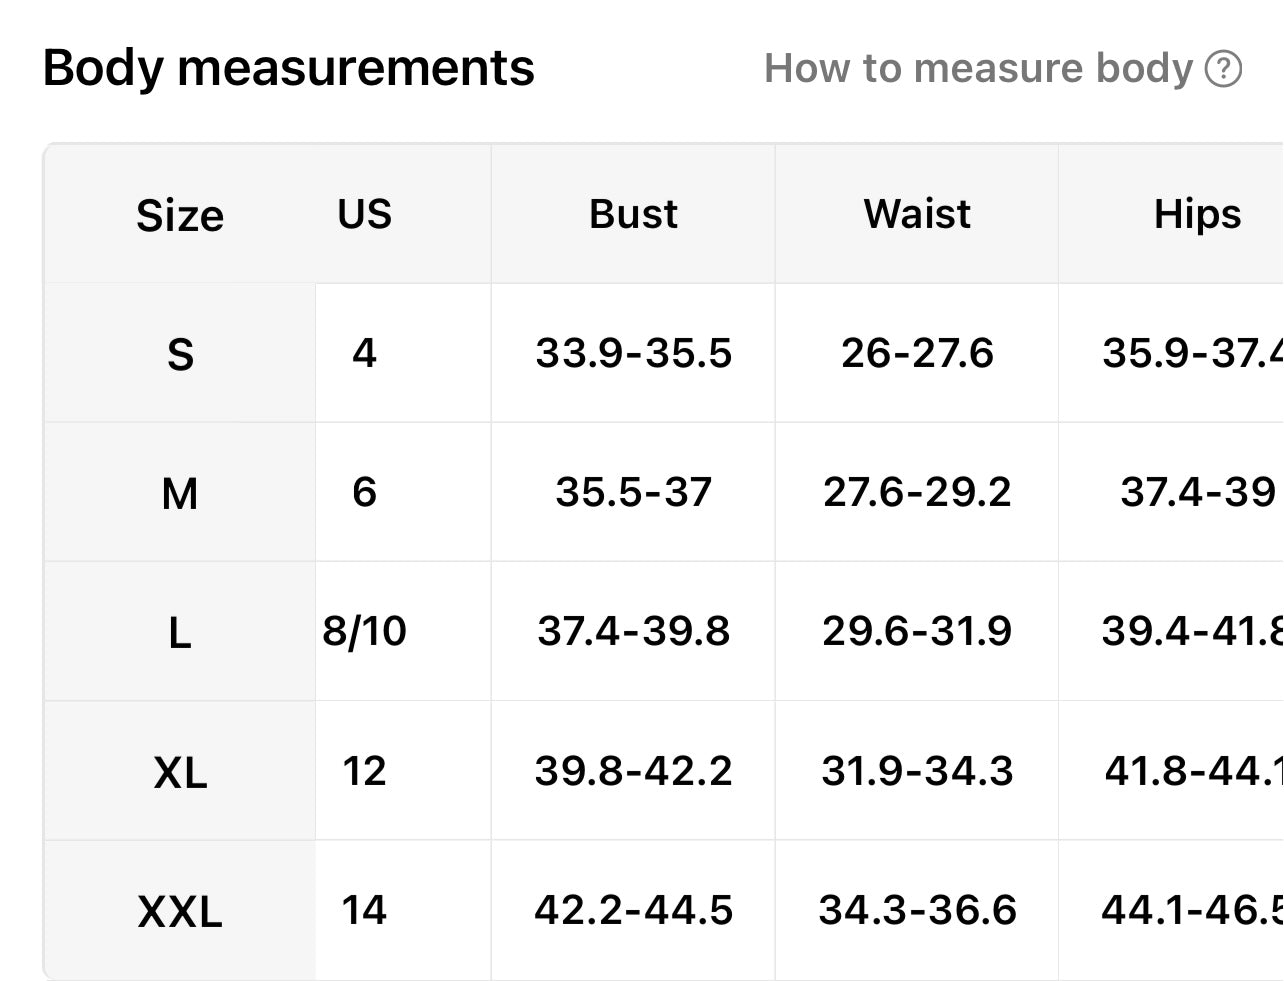Click the Bust column header
Screen dimensions: 1284x981
633,214
